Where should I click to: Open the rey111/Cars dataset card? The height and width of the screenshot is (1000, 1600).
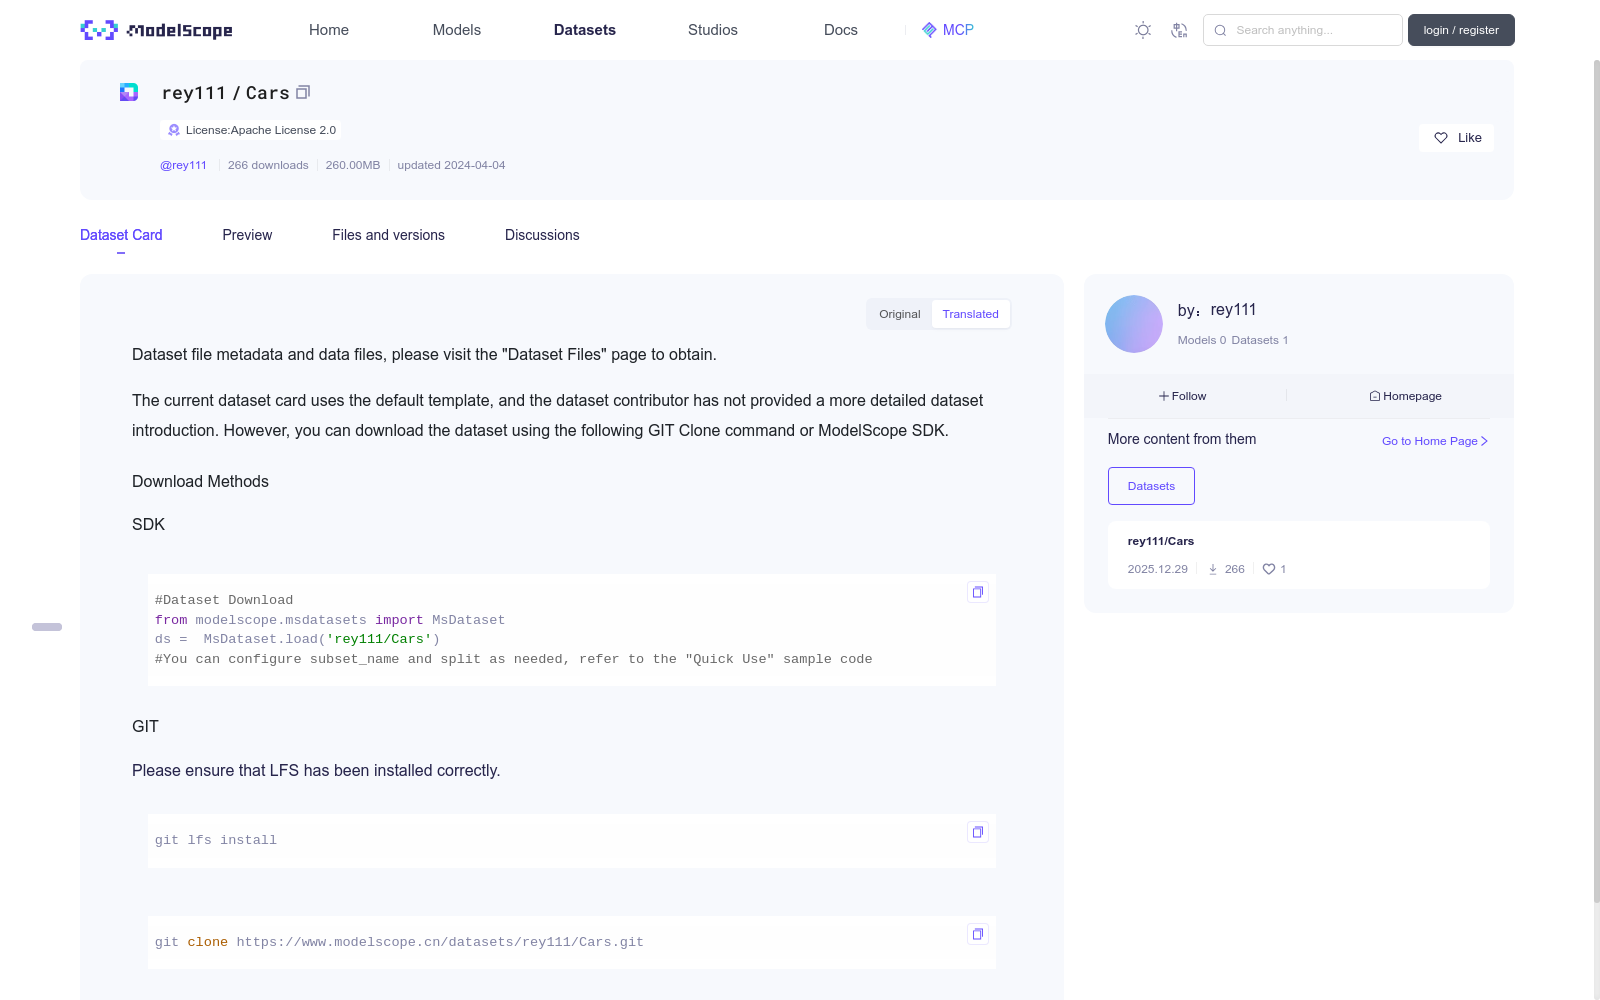point(1298,555)
